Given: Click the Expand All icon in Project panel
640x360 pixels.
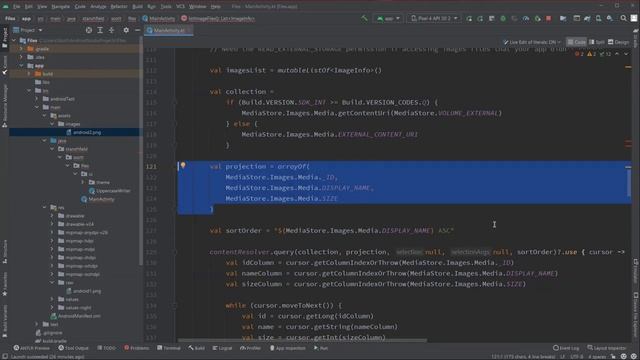Looking at the screenshot, I should (100, 30).
